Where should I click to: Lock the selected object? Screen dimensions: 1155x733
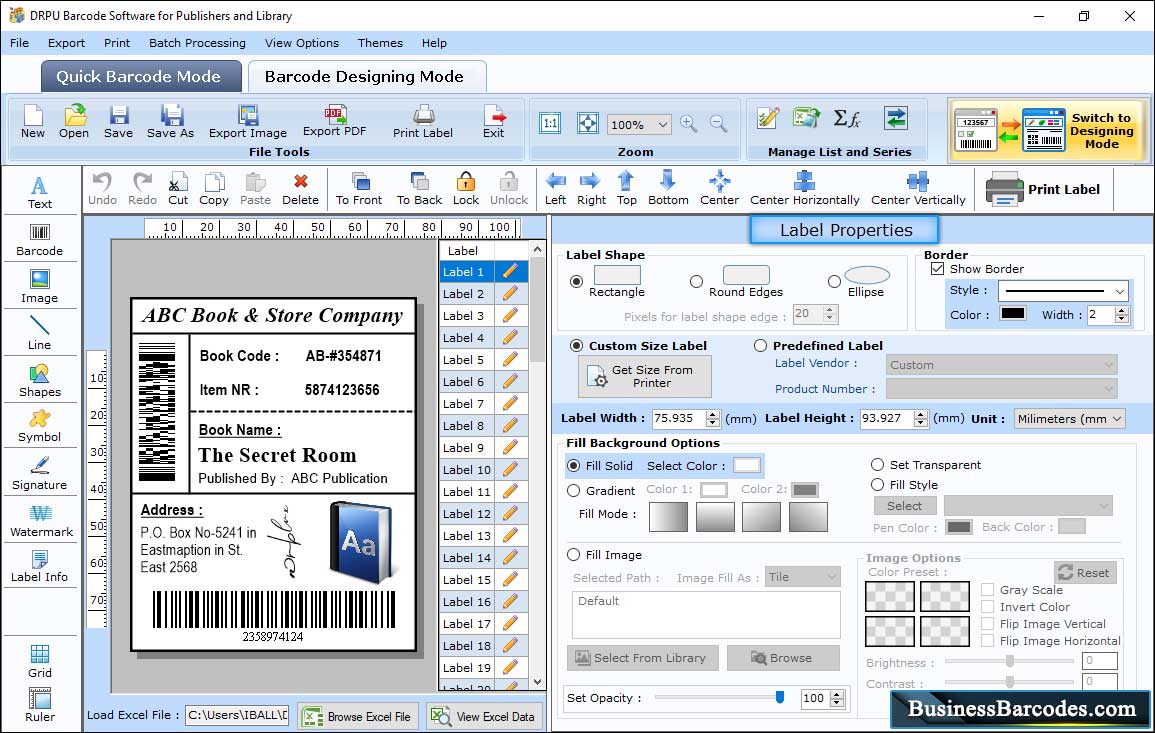(466, 189)
